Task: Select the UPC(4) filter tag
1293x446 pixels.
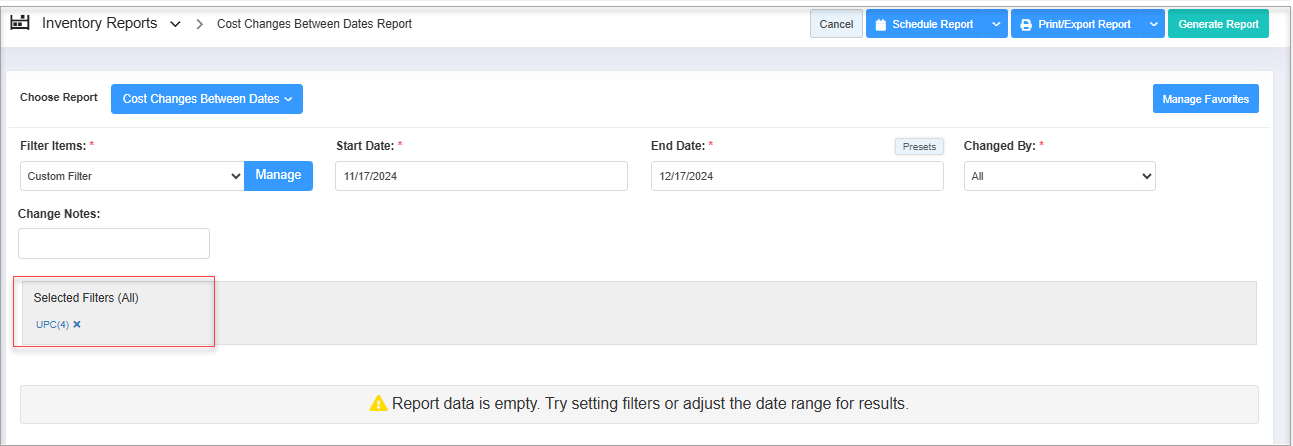Action: click(52, 324)
